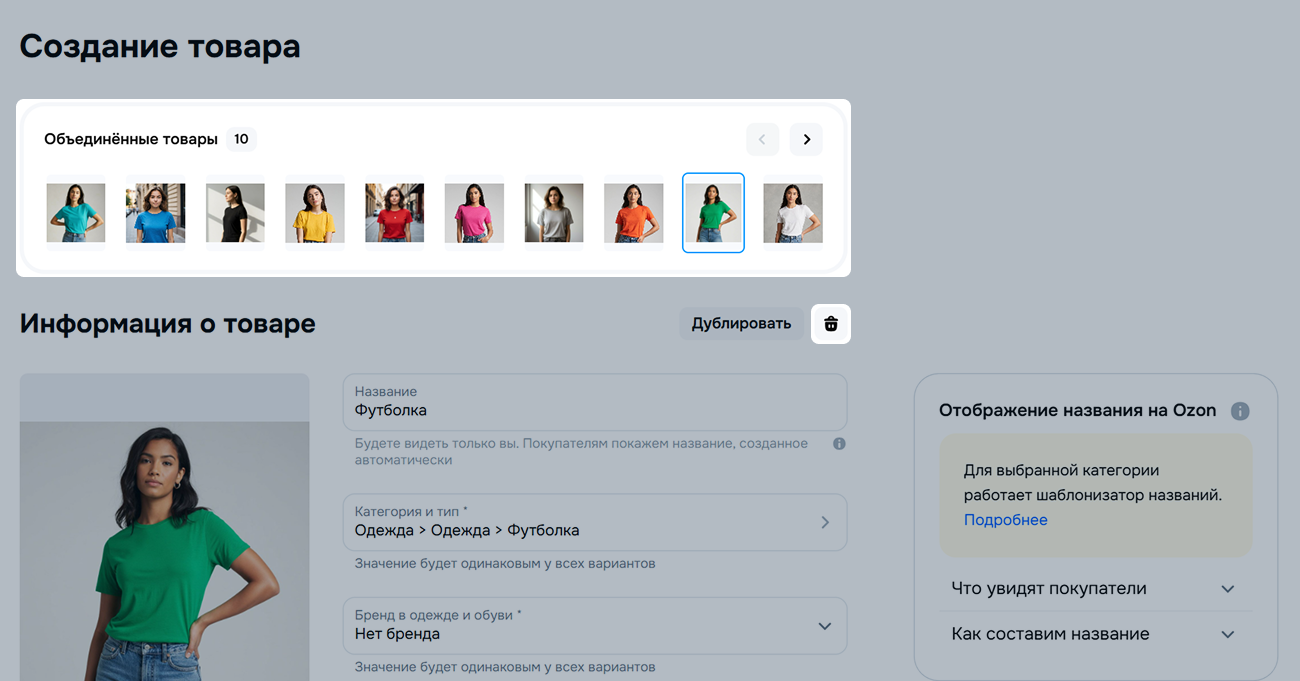Screen dimensions: 1300x681
Task: Open the Подробнее link
Action: (1005, 520)
